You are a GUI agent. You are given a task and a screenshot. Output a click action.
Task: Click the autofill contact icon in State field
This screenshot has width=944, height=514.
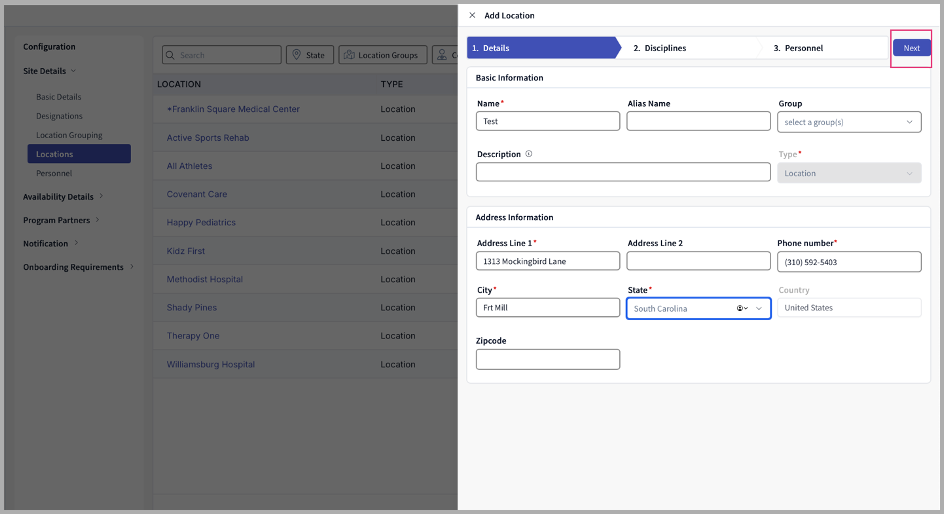point(741,308)
